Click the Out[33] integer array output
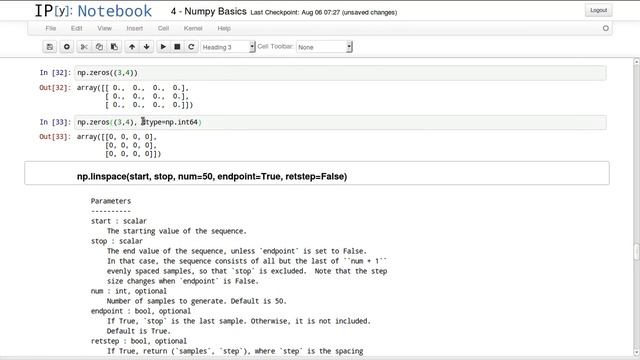640x360 pixels. coord(119,145)
